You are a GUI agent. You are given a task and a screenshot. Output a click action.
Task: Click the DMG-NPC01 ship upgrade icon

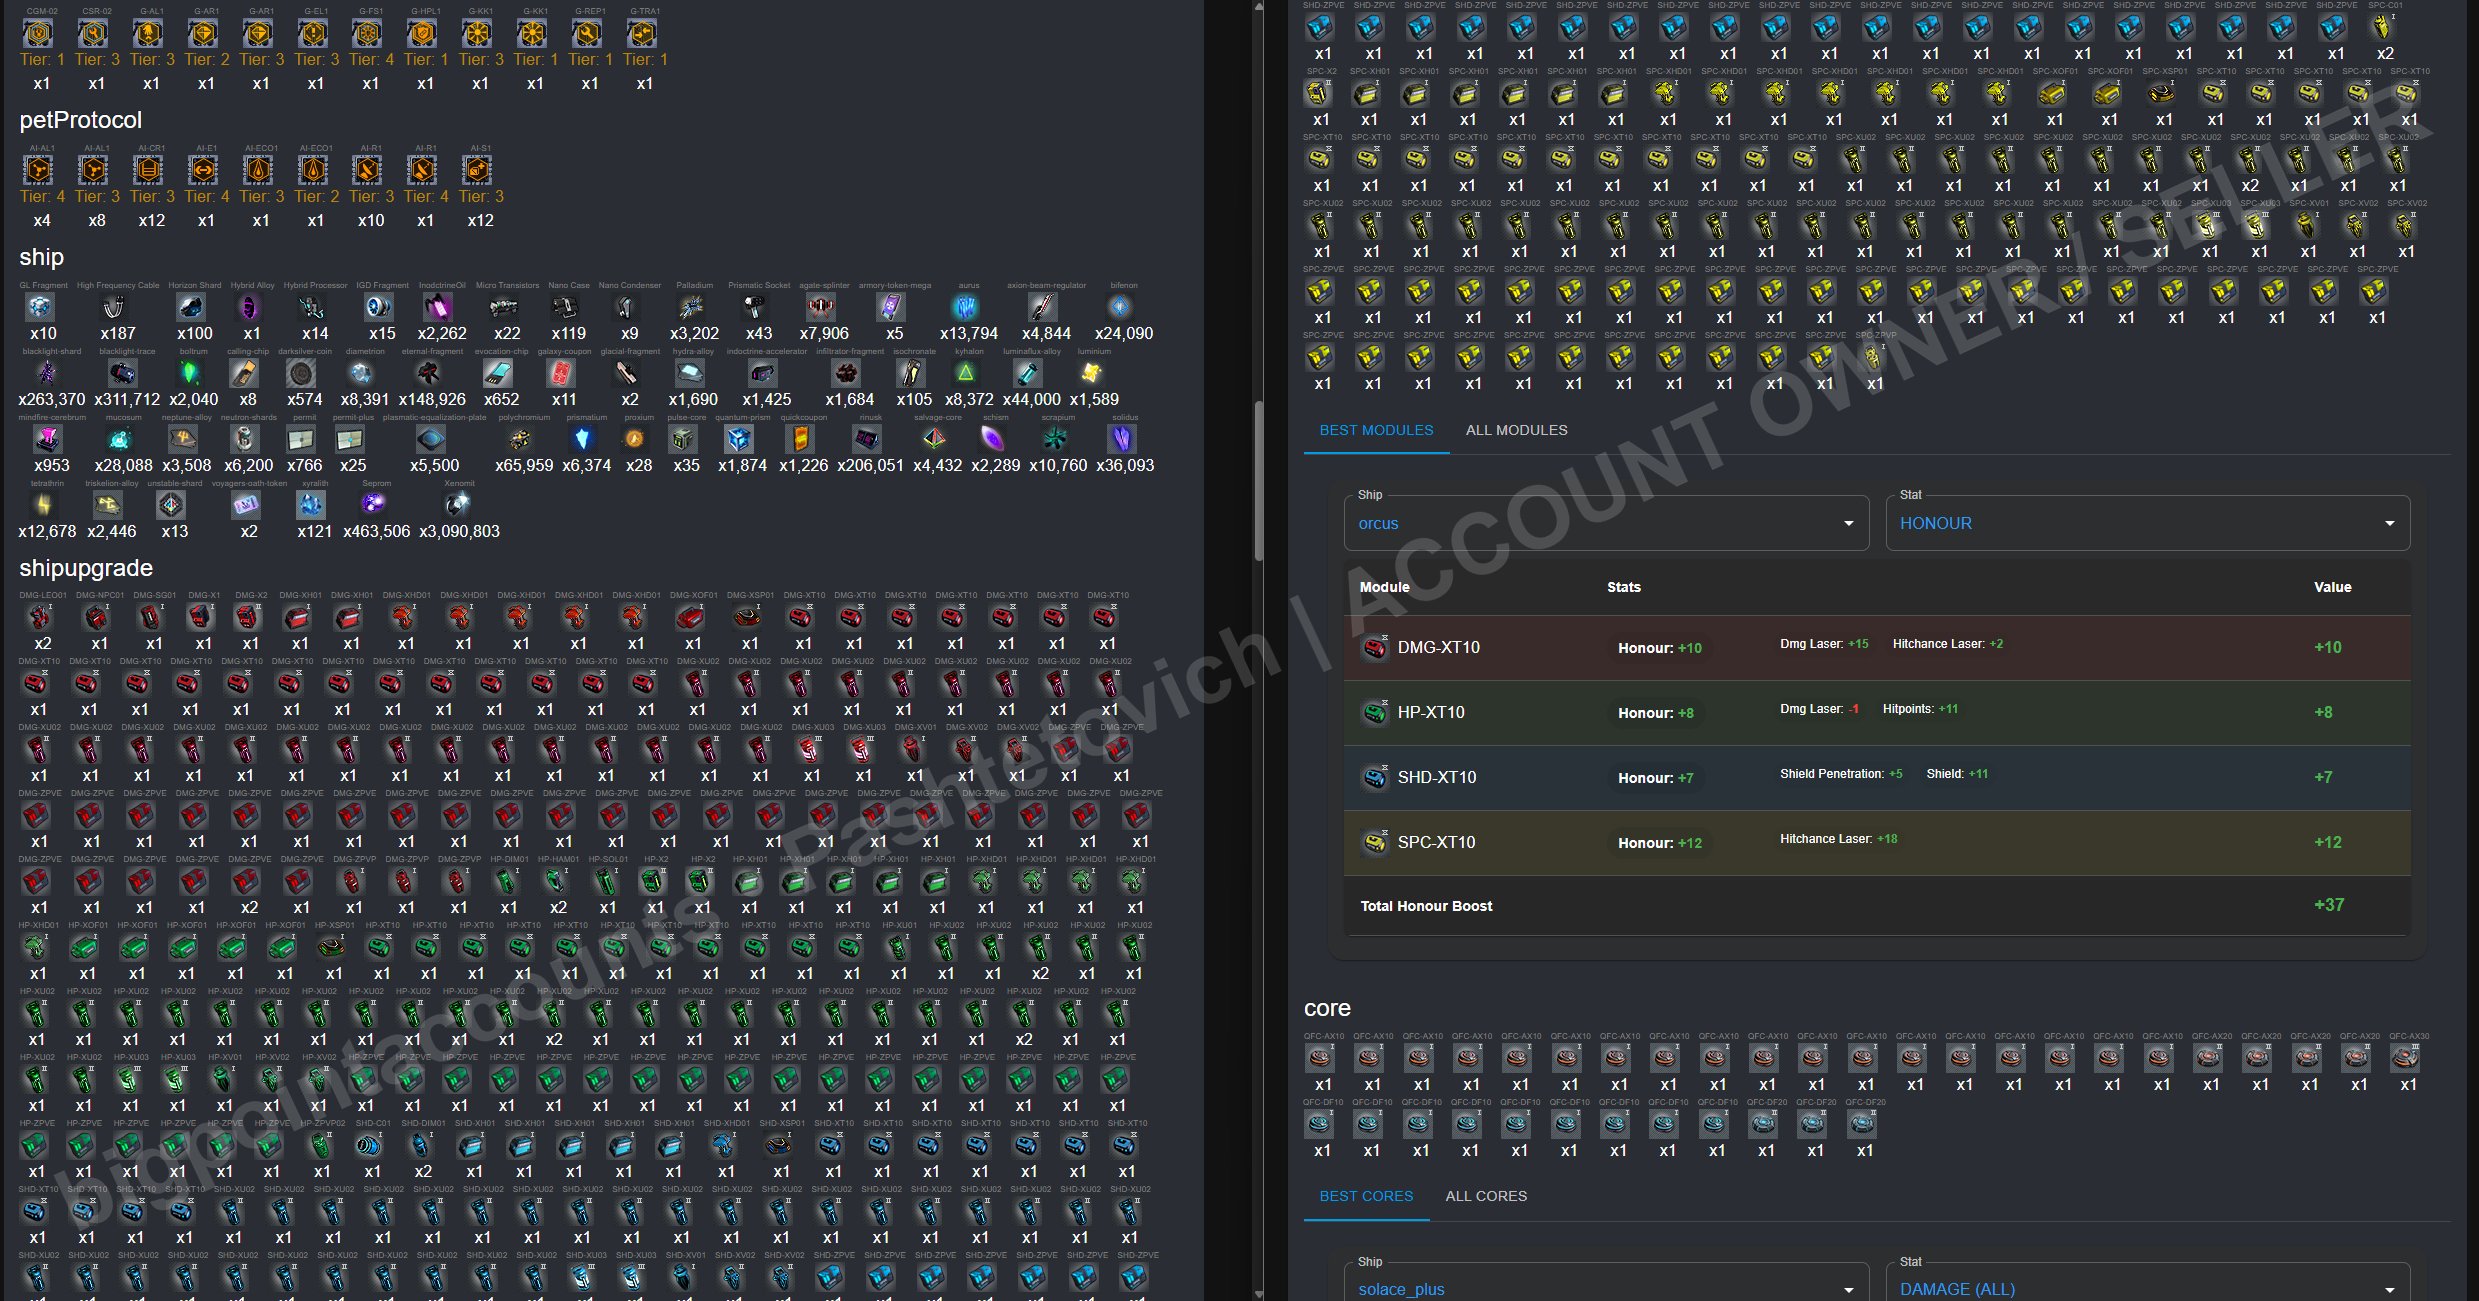97,617
